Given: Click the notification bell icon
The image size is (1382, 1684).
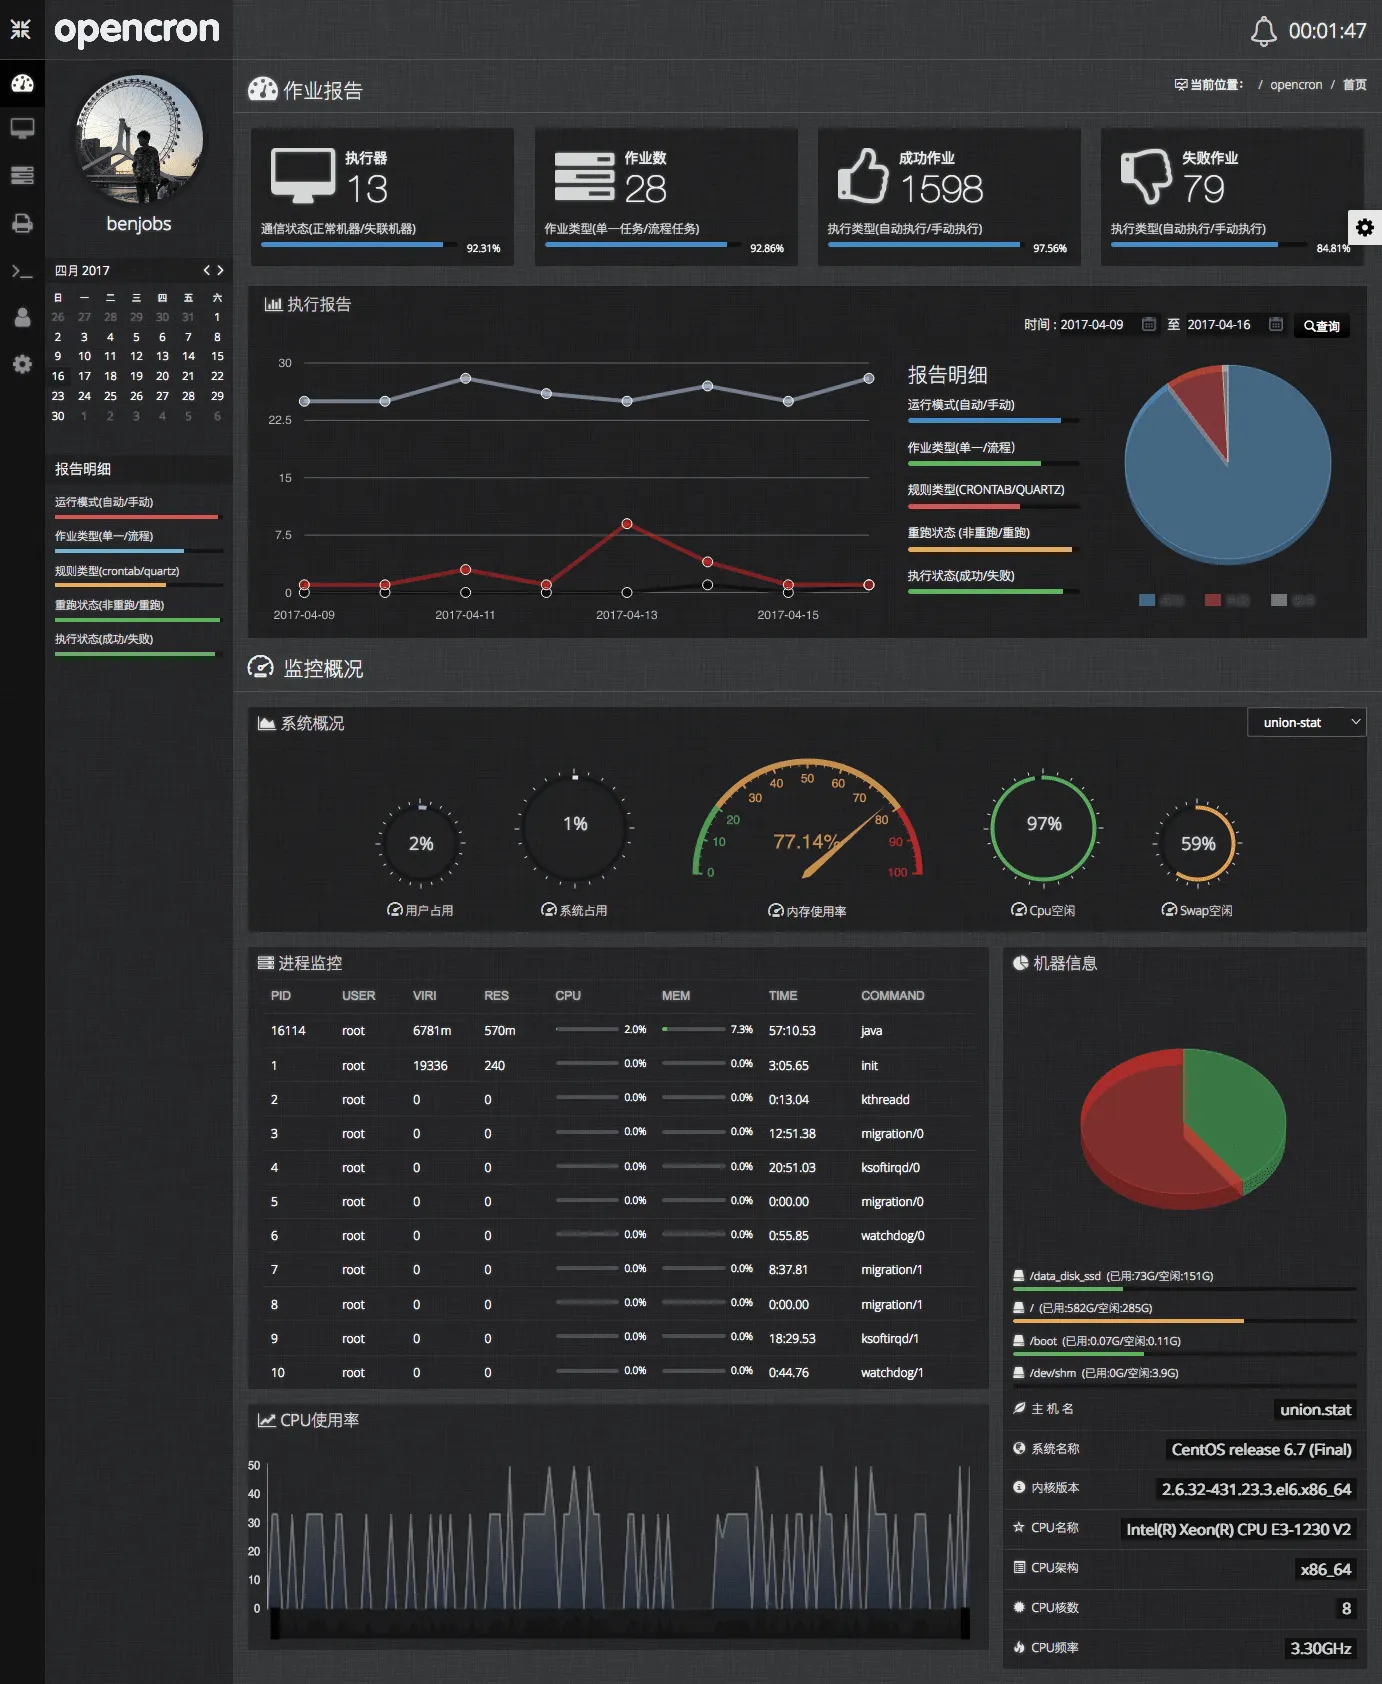Looking at the screenshot, I should (1264, 31).
